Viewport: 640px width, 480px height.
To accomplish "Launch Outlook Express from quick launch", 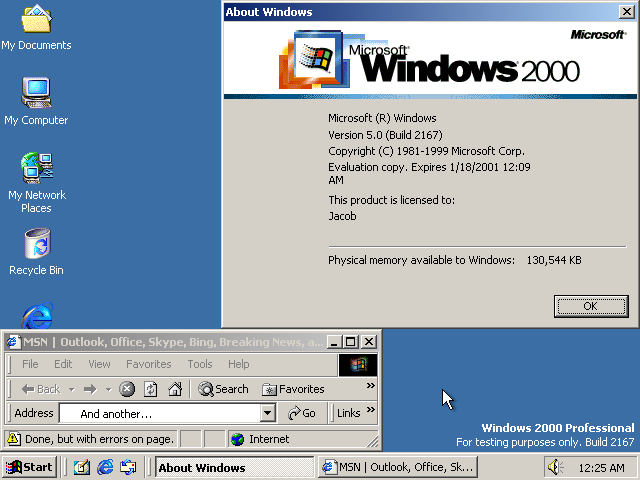I will 128,467.
